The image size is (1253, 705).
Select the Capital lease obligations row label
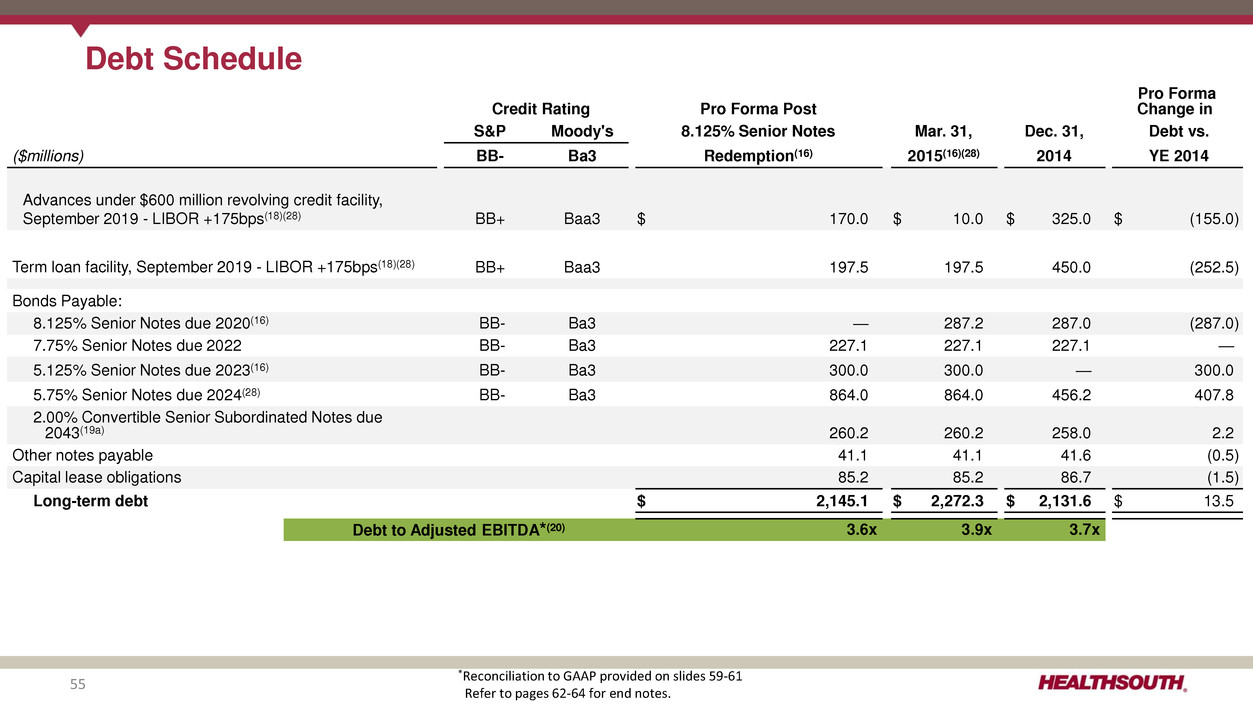[97, 477]
